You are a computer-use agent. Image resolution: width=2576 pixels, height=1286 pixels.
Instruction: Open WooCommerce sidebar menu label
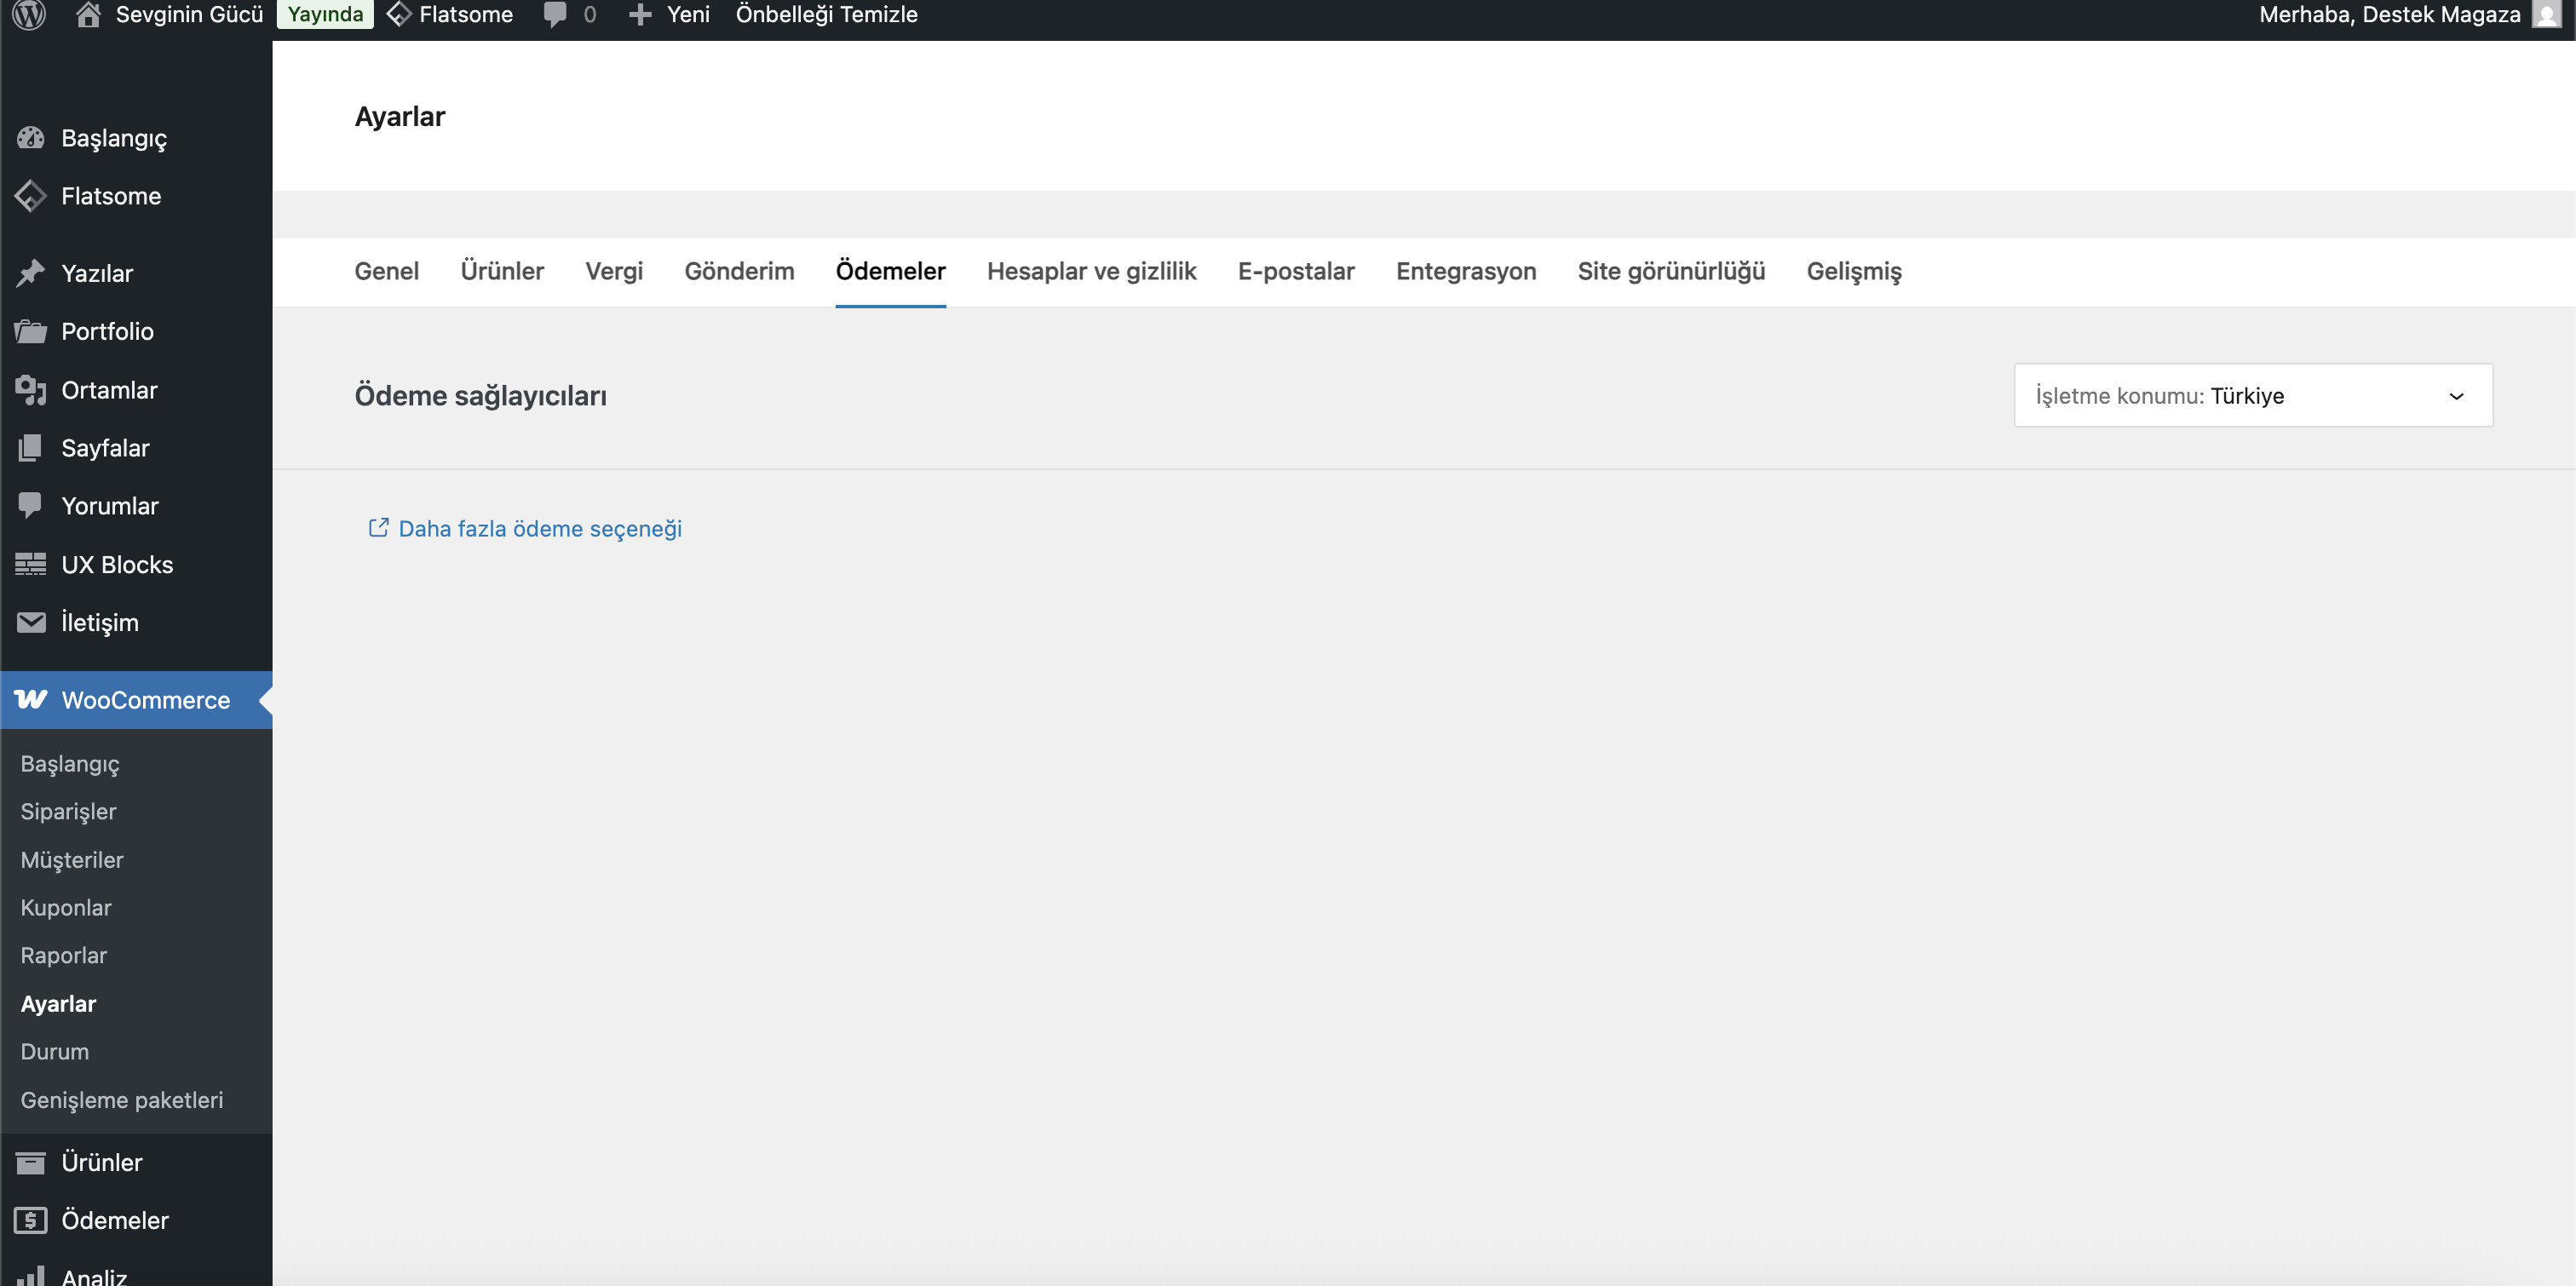click(146, 700)
